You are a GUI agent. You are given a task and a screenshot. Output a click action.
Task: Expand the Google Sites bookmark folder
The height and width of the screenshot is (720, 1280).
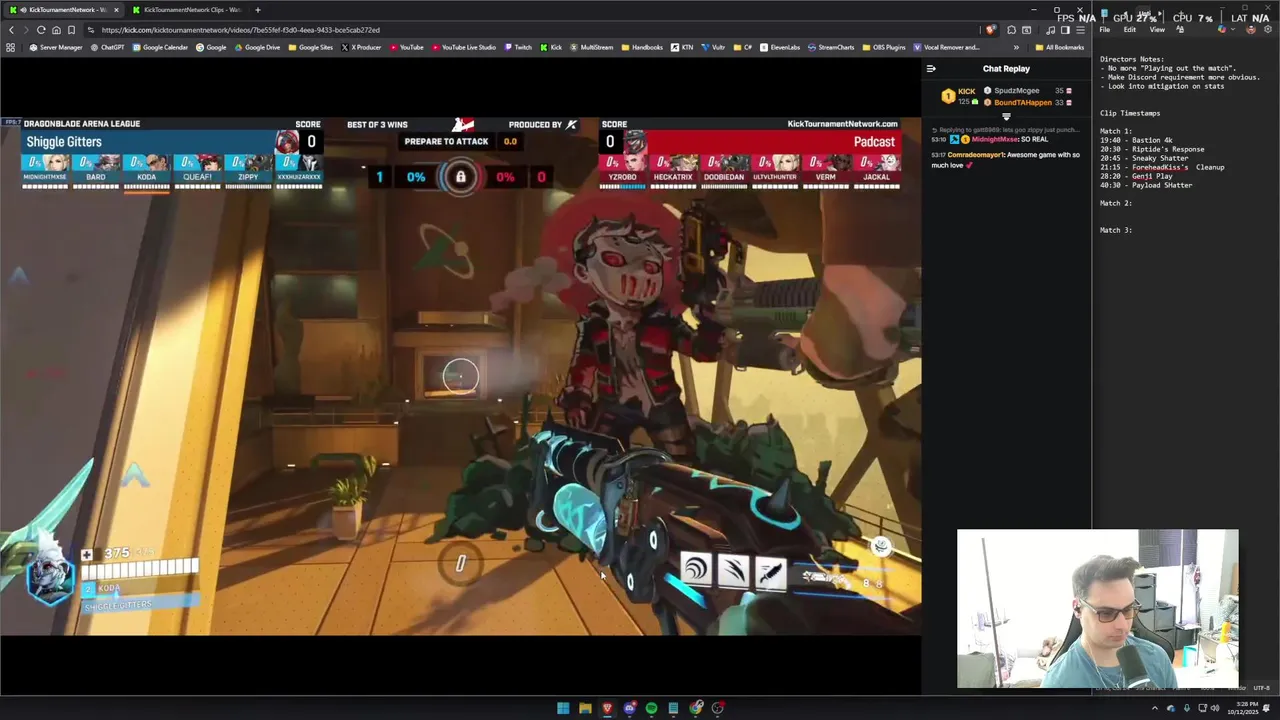310,47
